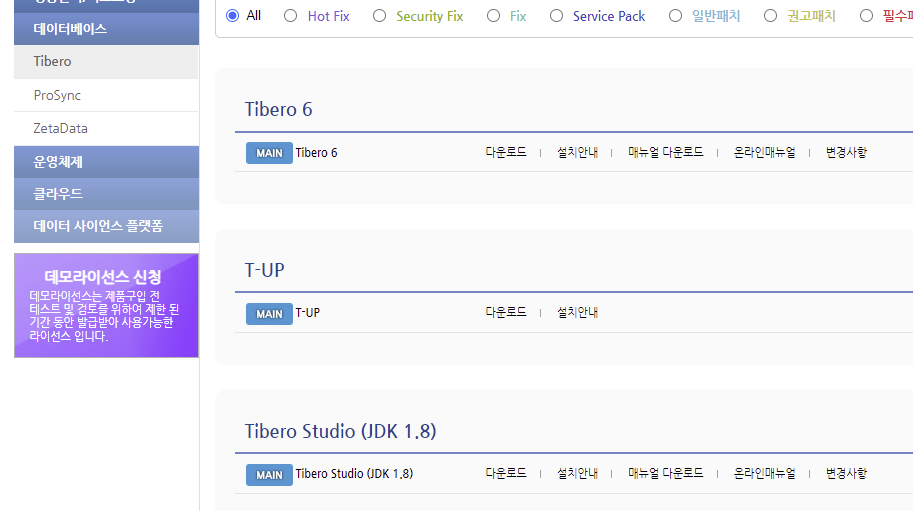The width and height of the screenshot is (913, 511).
Task: Open 설치안내 for Tibero 6
Action: [x=577, y=152]
